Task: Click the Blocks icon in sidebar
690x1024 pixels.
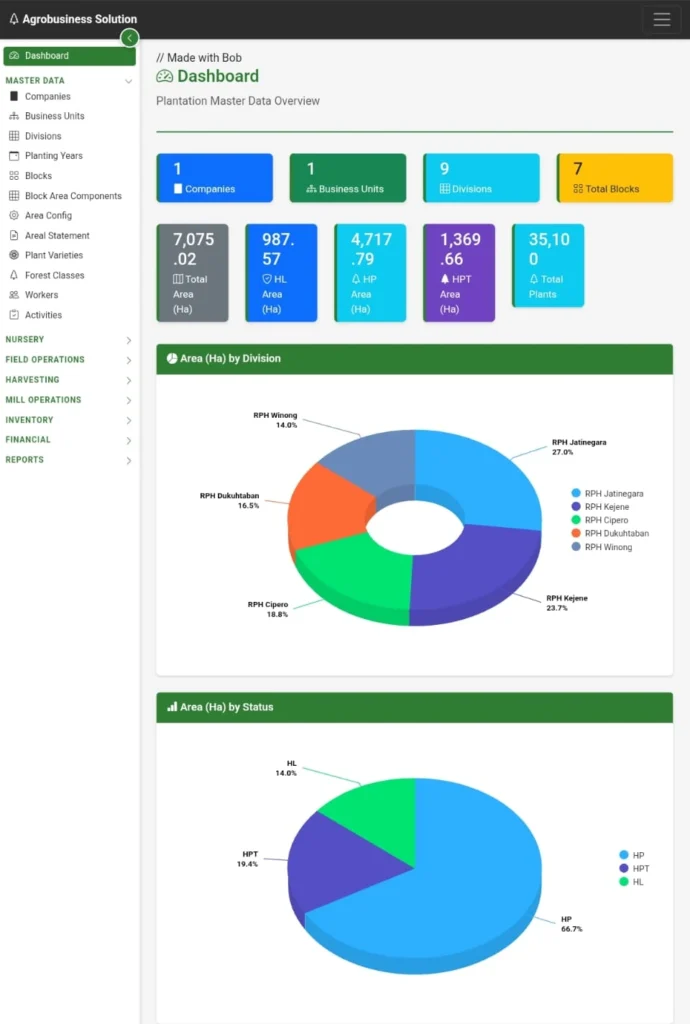Action: [x=14, y=176]
